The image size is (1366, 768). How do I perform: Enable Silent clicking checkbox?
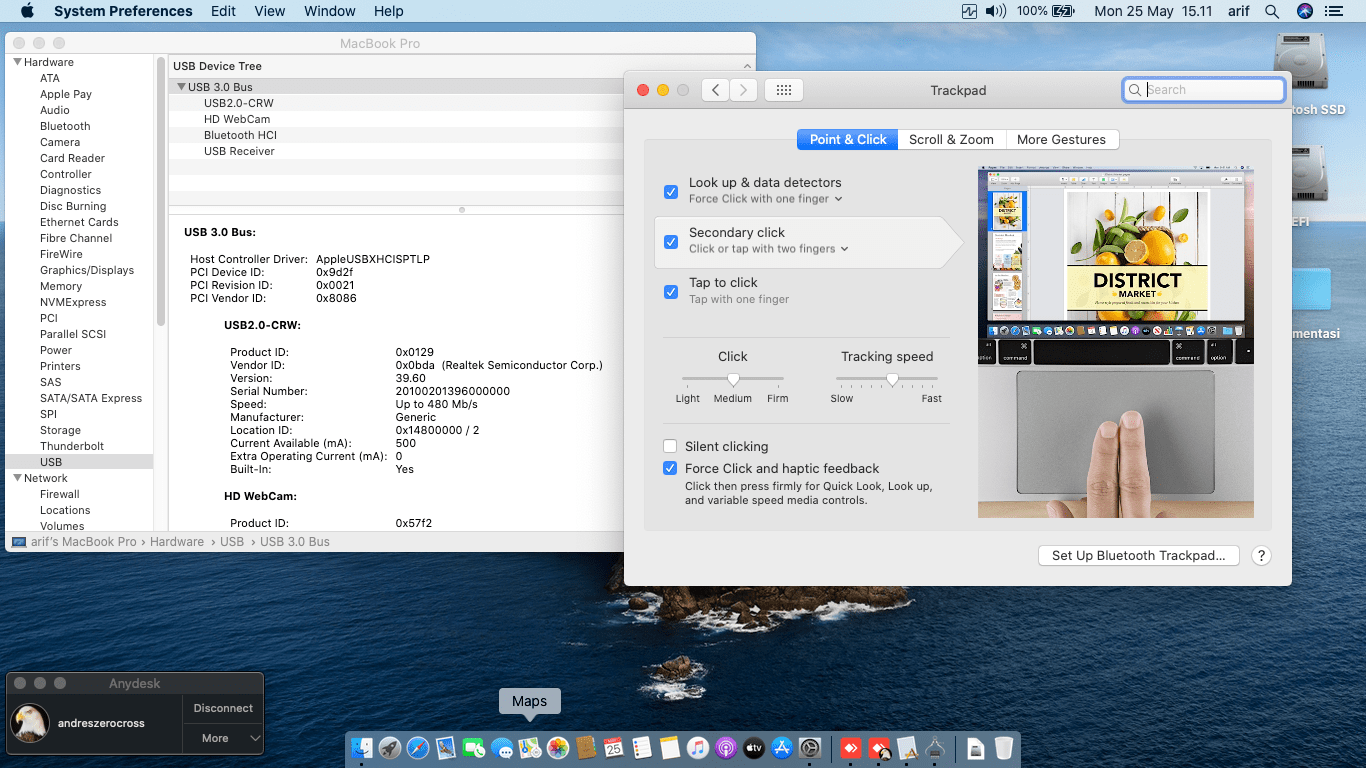pos(670,446)
